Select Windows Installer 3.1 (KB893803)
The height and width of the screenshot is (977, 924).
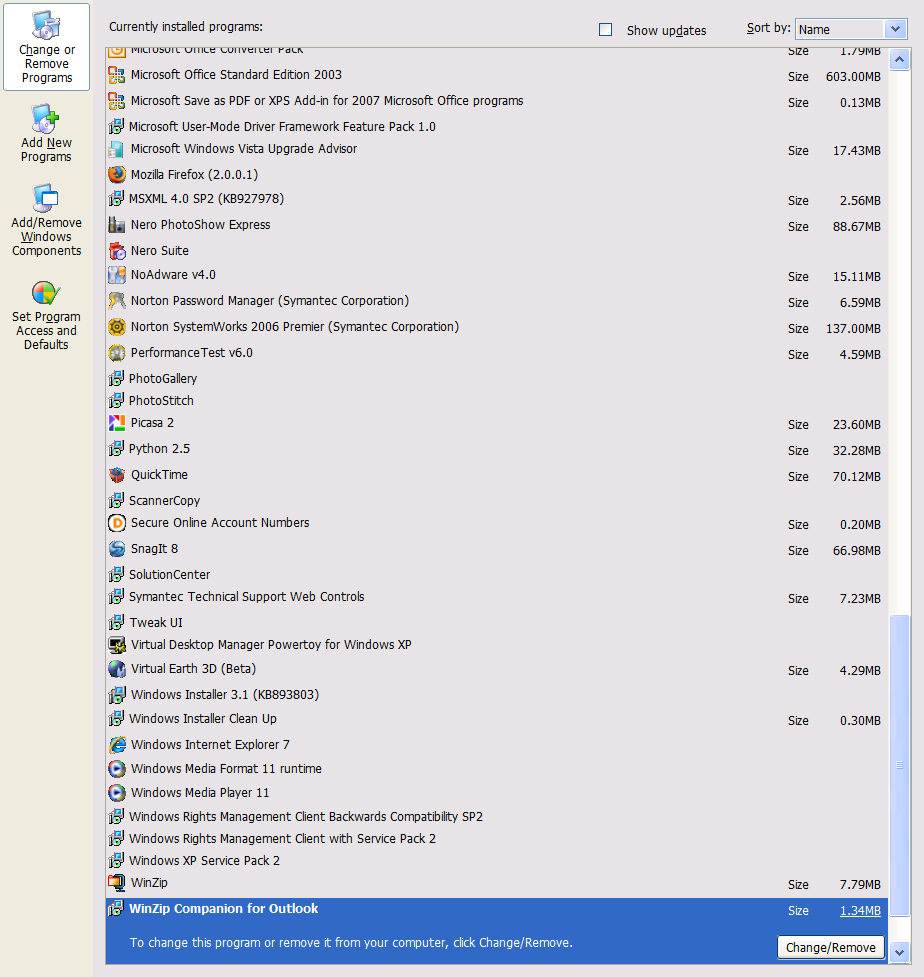coord(497,695)
